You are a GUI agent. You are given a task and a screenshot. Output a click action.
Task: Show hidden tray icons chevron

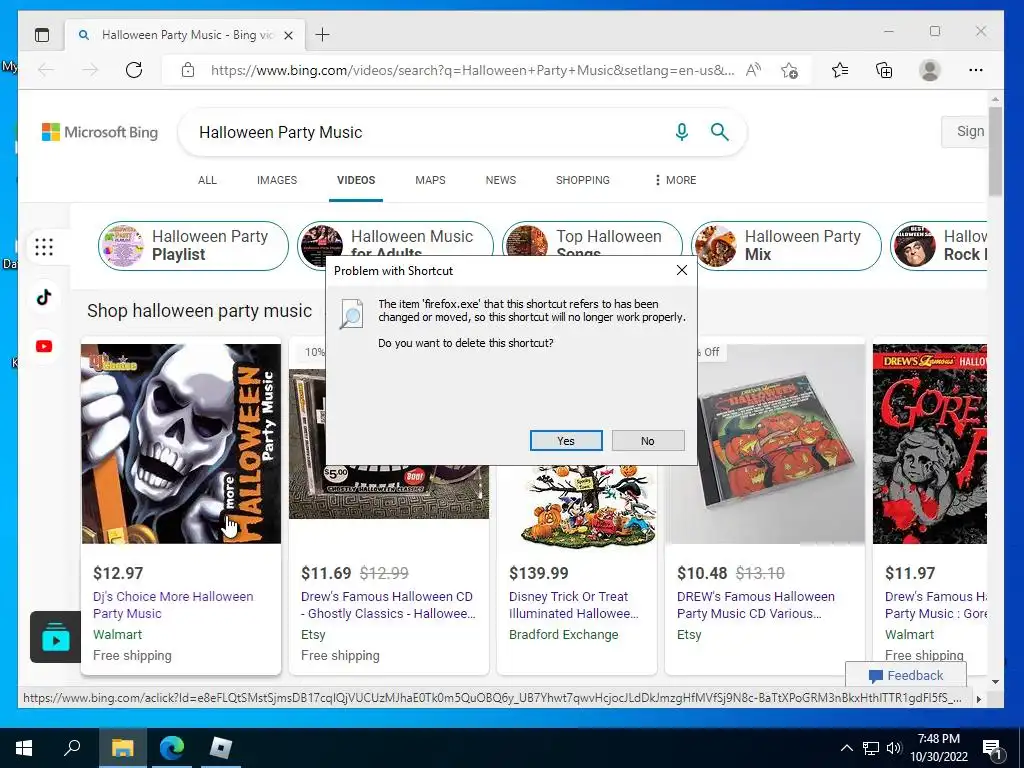846,748
